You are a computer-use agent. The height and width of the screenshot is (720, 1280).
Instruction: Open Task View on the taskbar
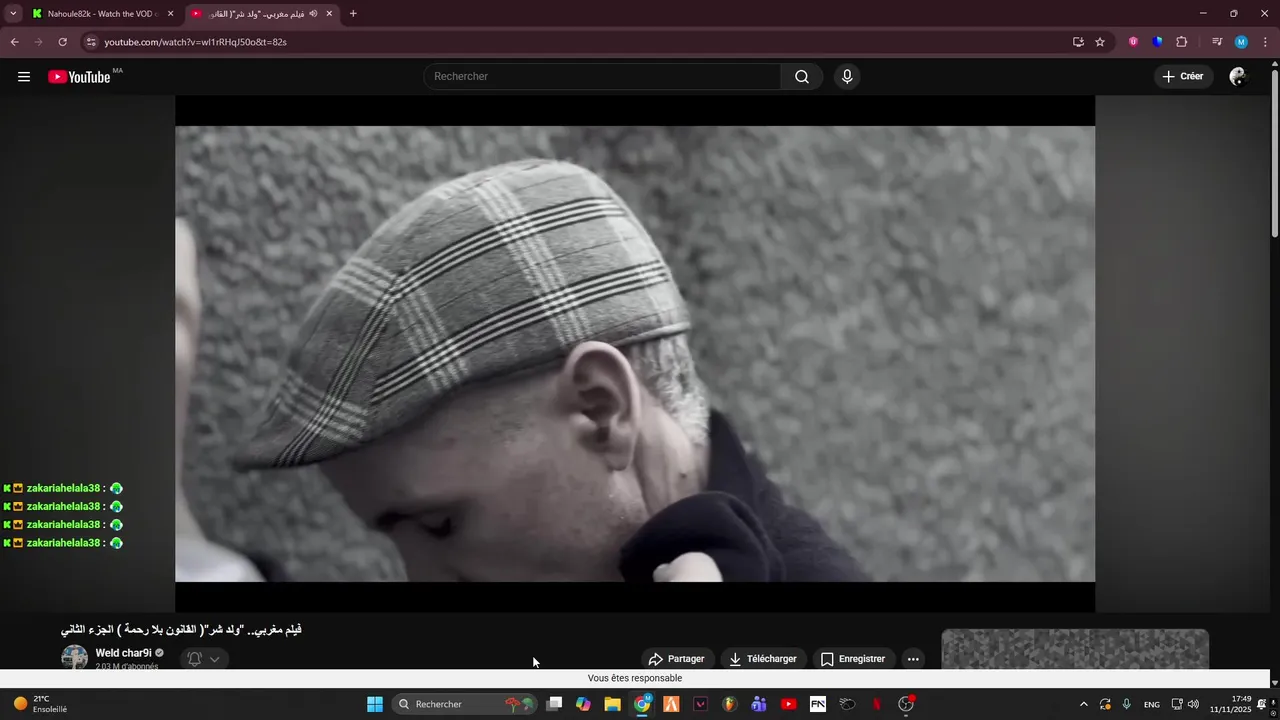tap(554, 704)
